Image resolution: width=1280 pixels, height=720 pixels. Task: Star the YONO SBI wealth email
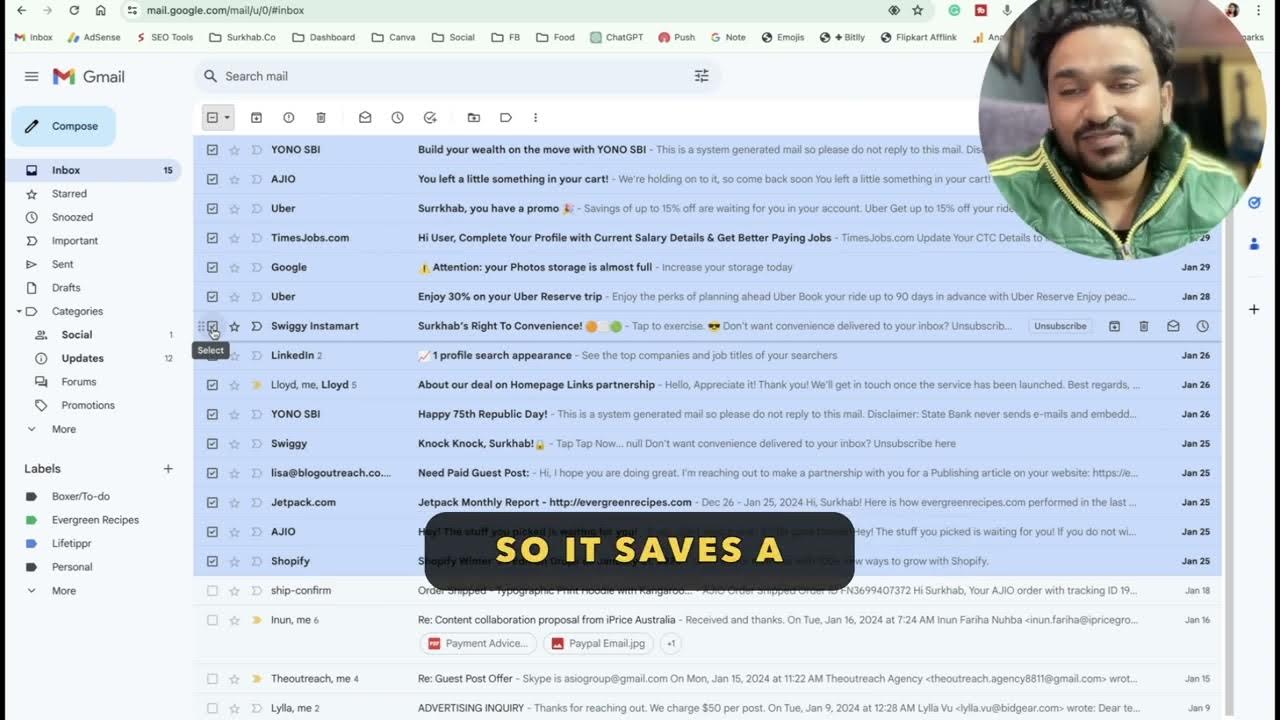pos(234,150)
